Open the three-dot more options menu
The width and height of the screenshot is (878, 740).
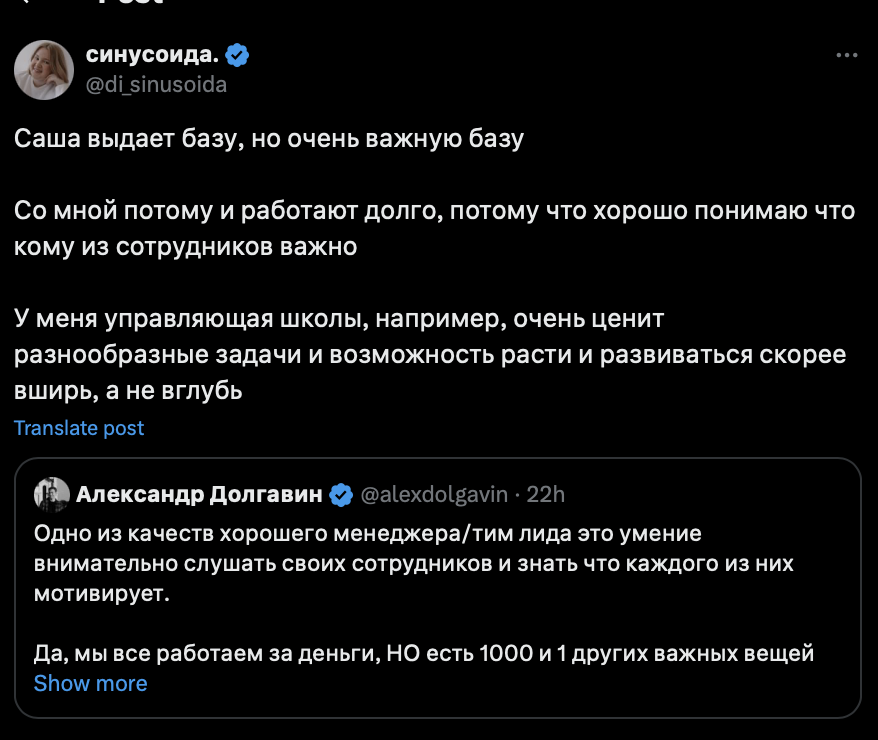point(846,55)
